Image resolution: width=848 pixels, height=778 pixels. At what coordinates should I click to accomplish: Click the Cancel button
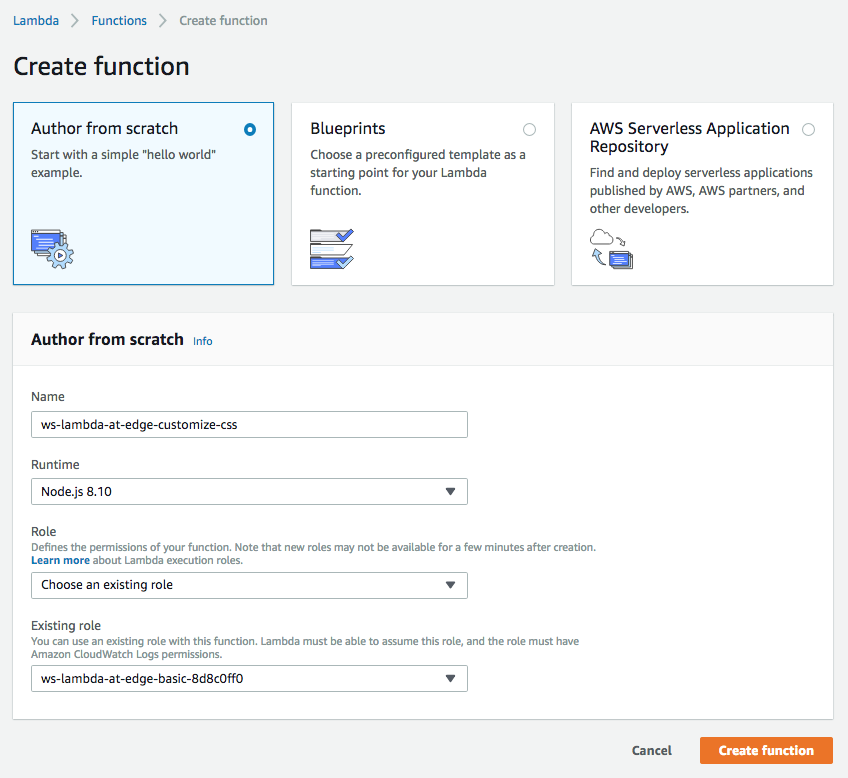[652, 750]
